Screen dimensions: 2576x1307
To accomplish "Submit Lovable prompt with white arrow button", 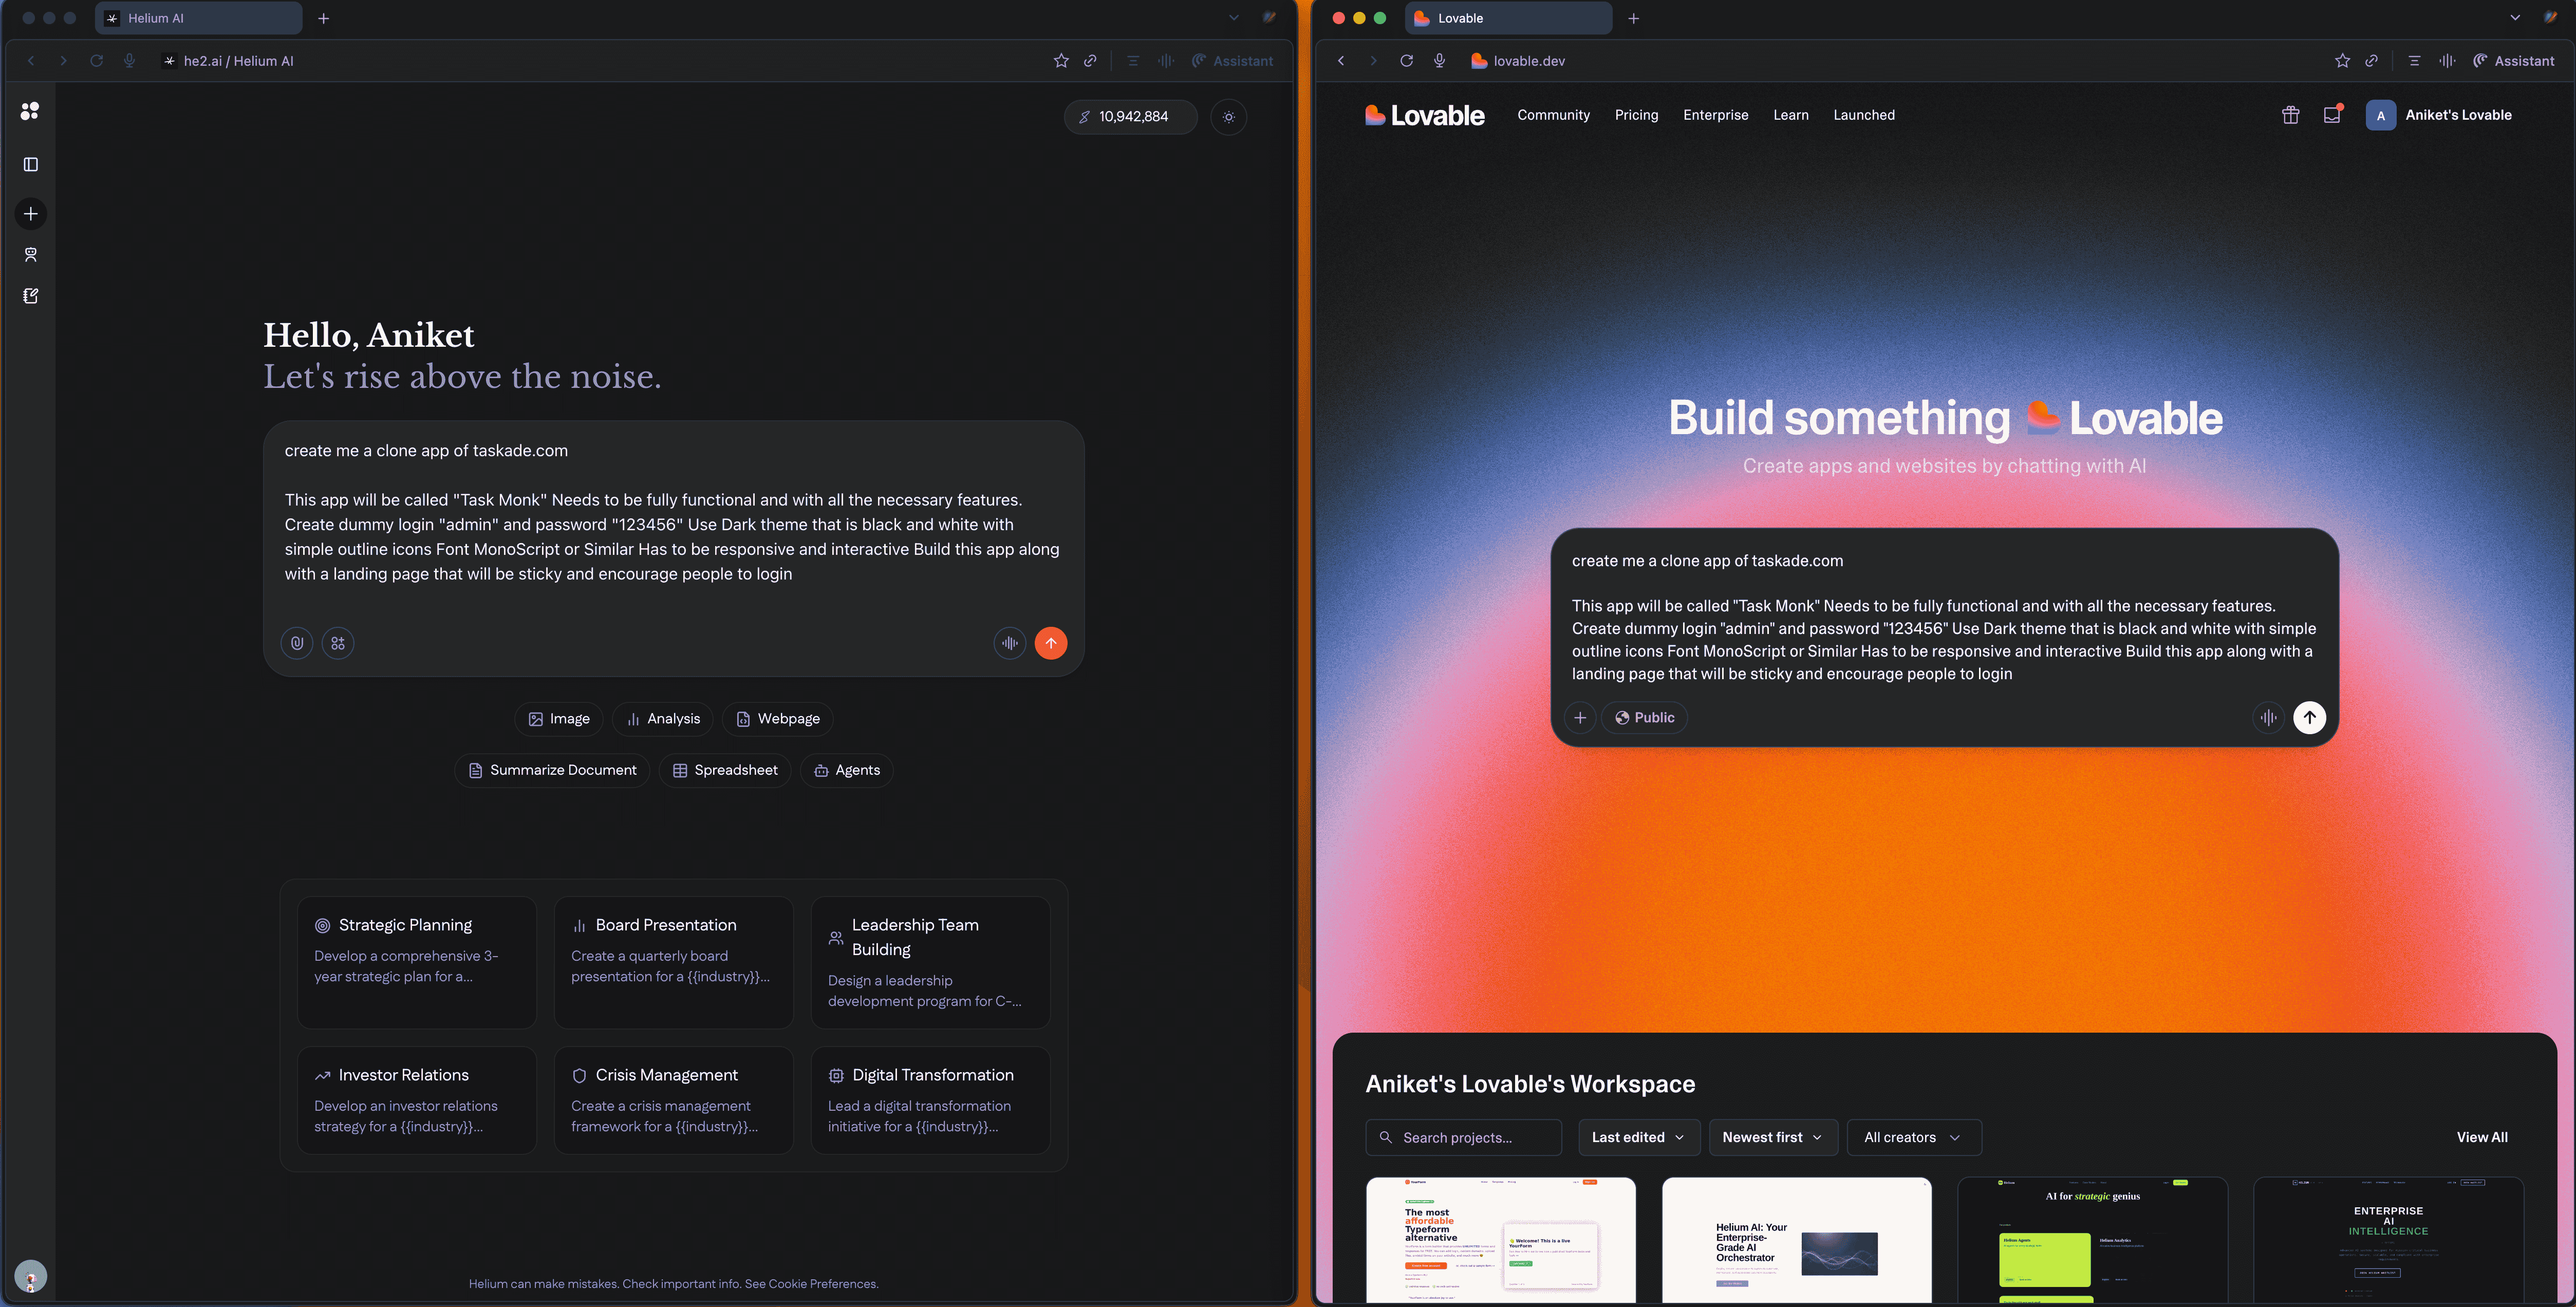I will click(2309, 718).
